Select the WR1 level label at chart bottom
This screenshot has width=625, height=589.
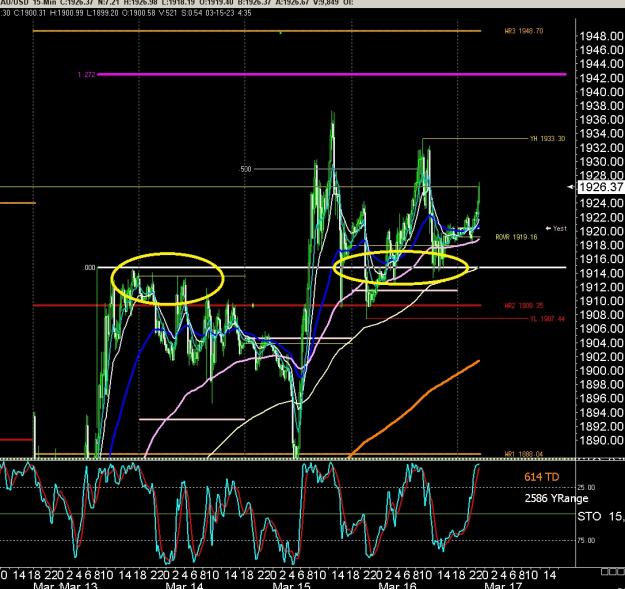coord(523,454)
